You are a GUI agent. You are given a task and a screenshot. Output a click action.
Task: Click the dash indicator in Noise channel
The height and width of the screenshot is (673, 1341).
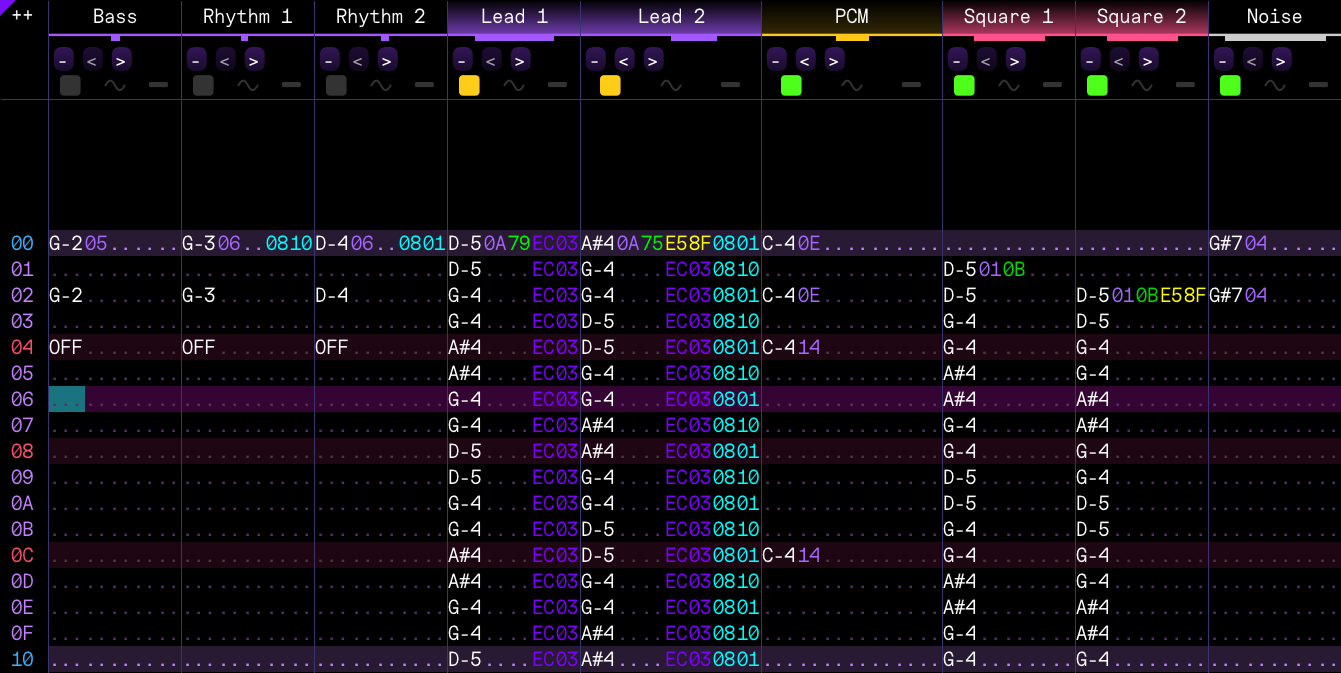(1318, 86)
